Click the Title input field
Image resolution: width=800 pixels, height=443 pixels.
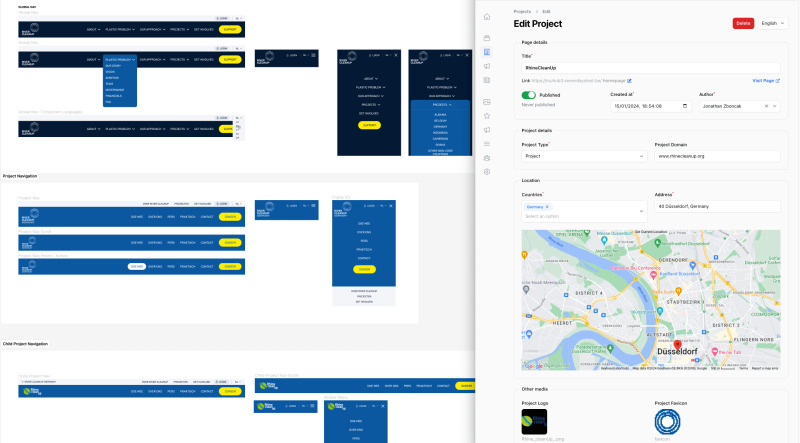point(650,67)
